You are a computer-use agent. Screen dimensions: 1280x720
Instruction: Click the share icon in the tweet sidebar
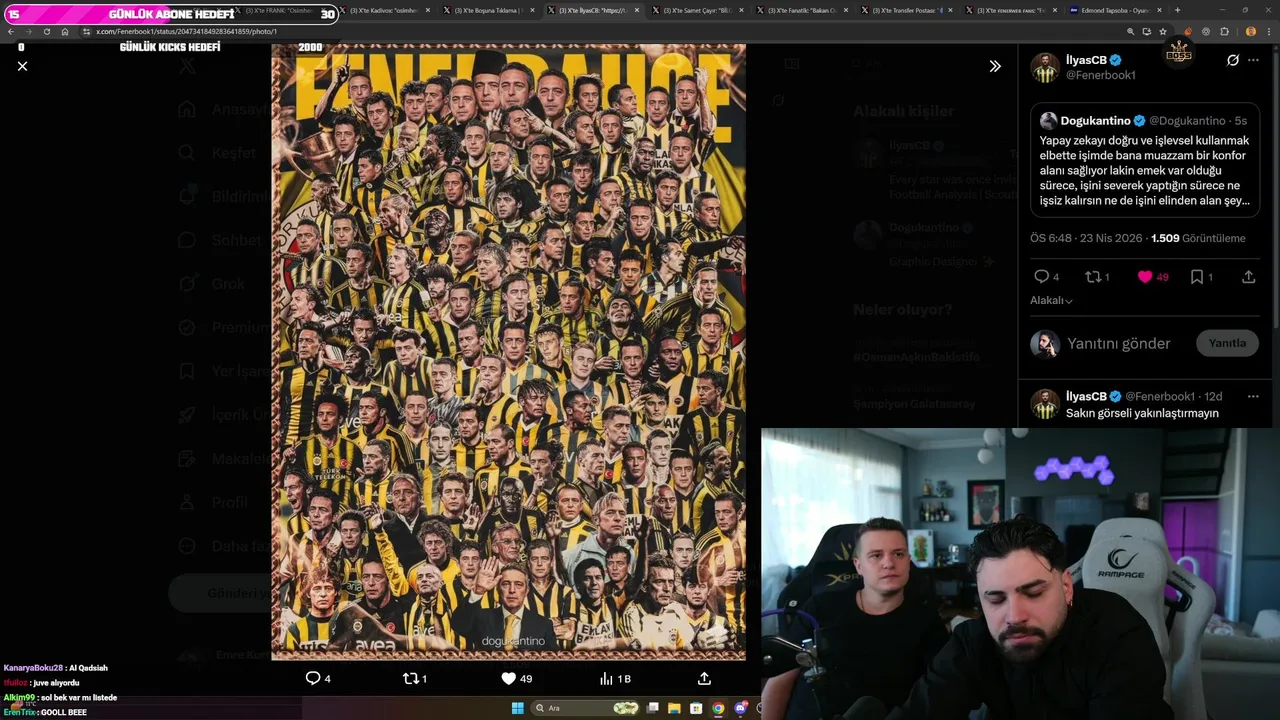point(1248,277)
